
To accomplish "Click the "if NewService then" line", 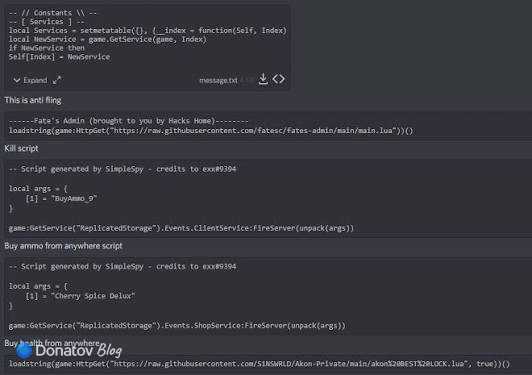I will [46, 48].
